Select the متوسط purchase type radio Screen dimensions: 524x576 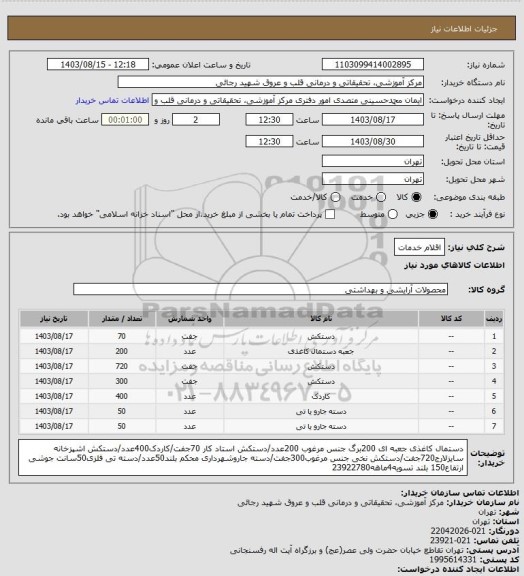coord(393,214)
